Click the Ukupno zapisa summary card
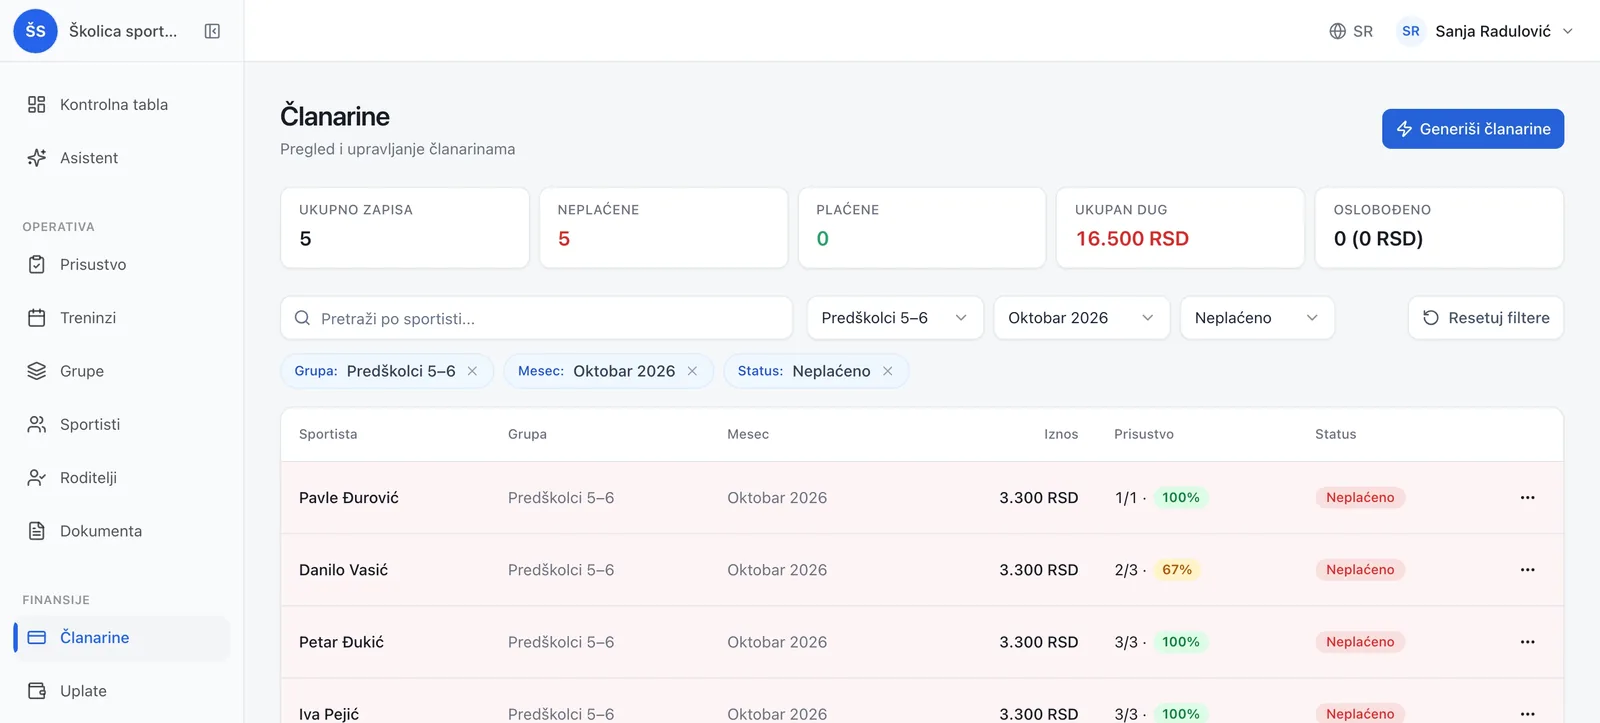 click(x=405, y=228)
